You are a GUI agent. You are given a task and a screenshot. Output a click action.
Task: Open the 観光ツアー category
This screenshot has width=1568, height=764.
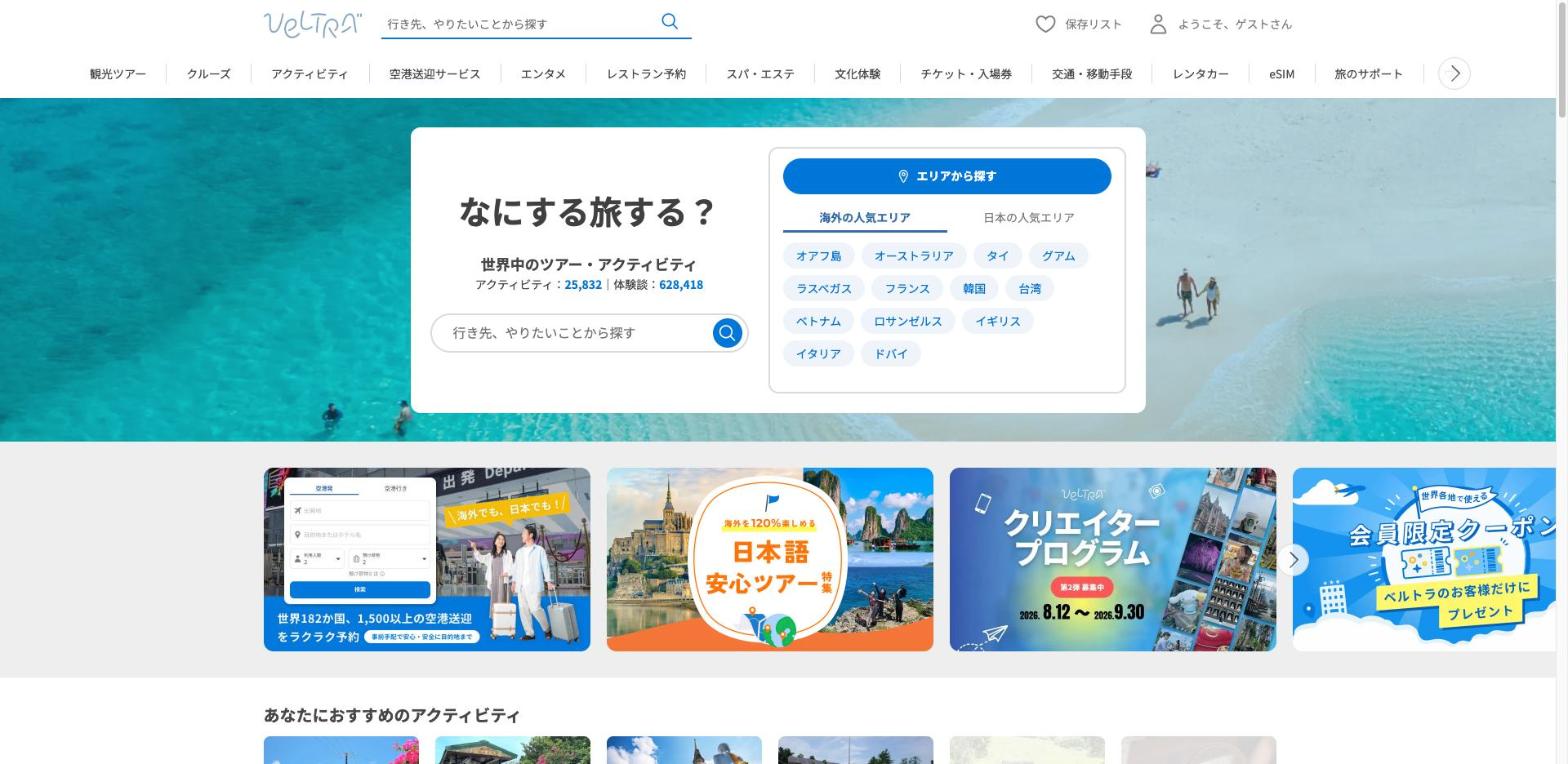(118, 74)
